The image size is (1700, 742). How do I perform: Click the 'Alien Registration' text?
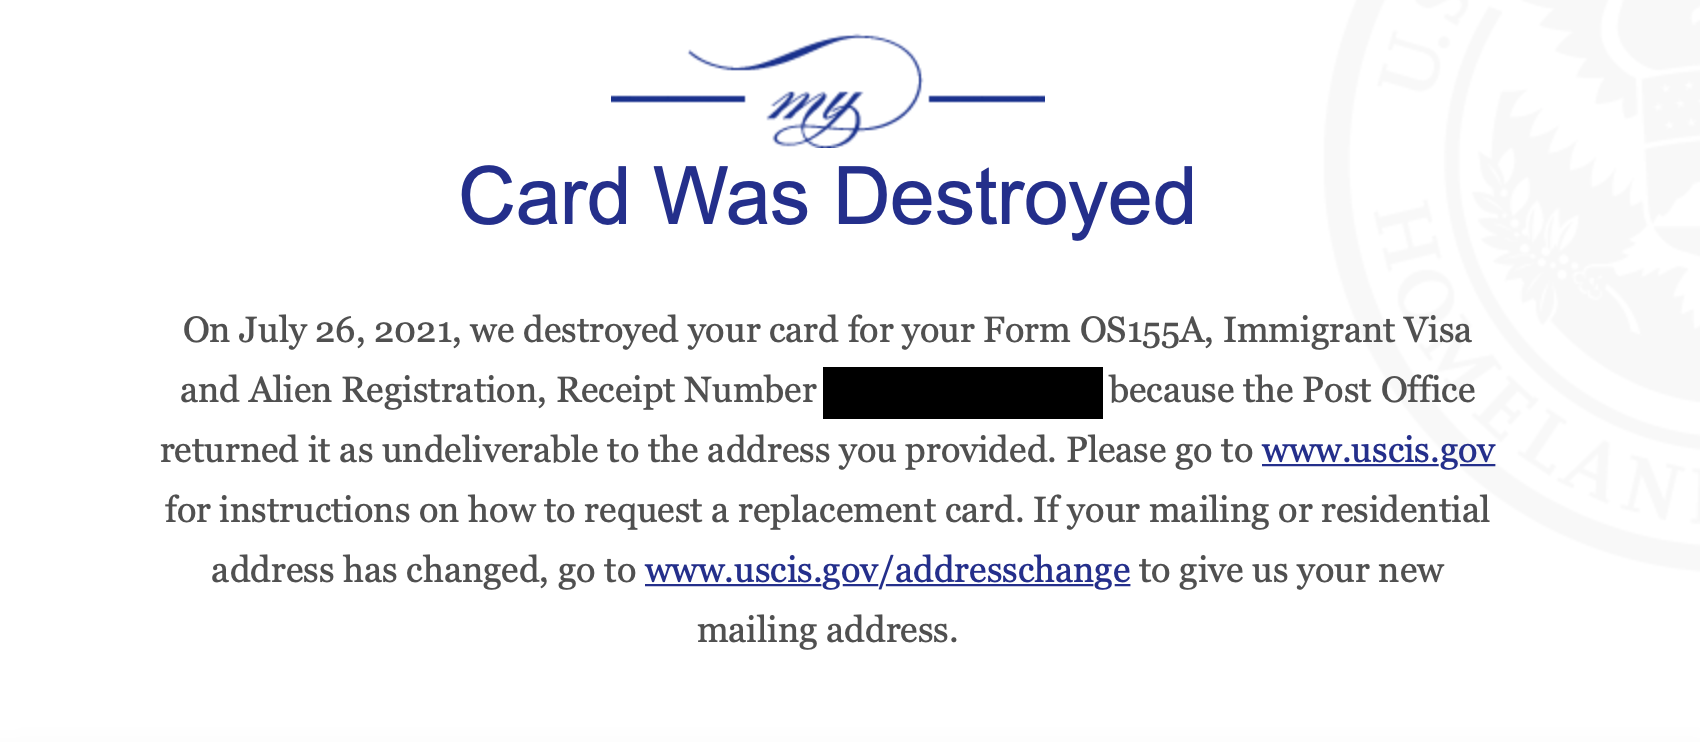(397, 391)
